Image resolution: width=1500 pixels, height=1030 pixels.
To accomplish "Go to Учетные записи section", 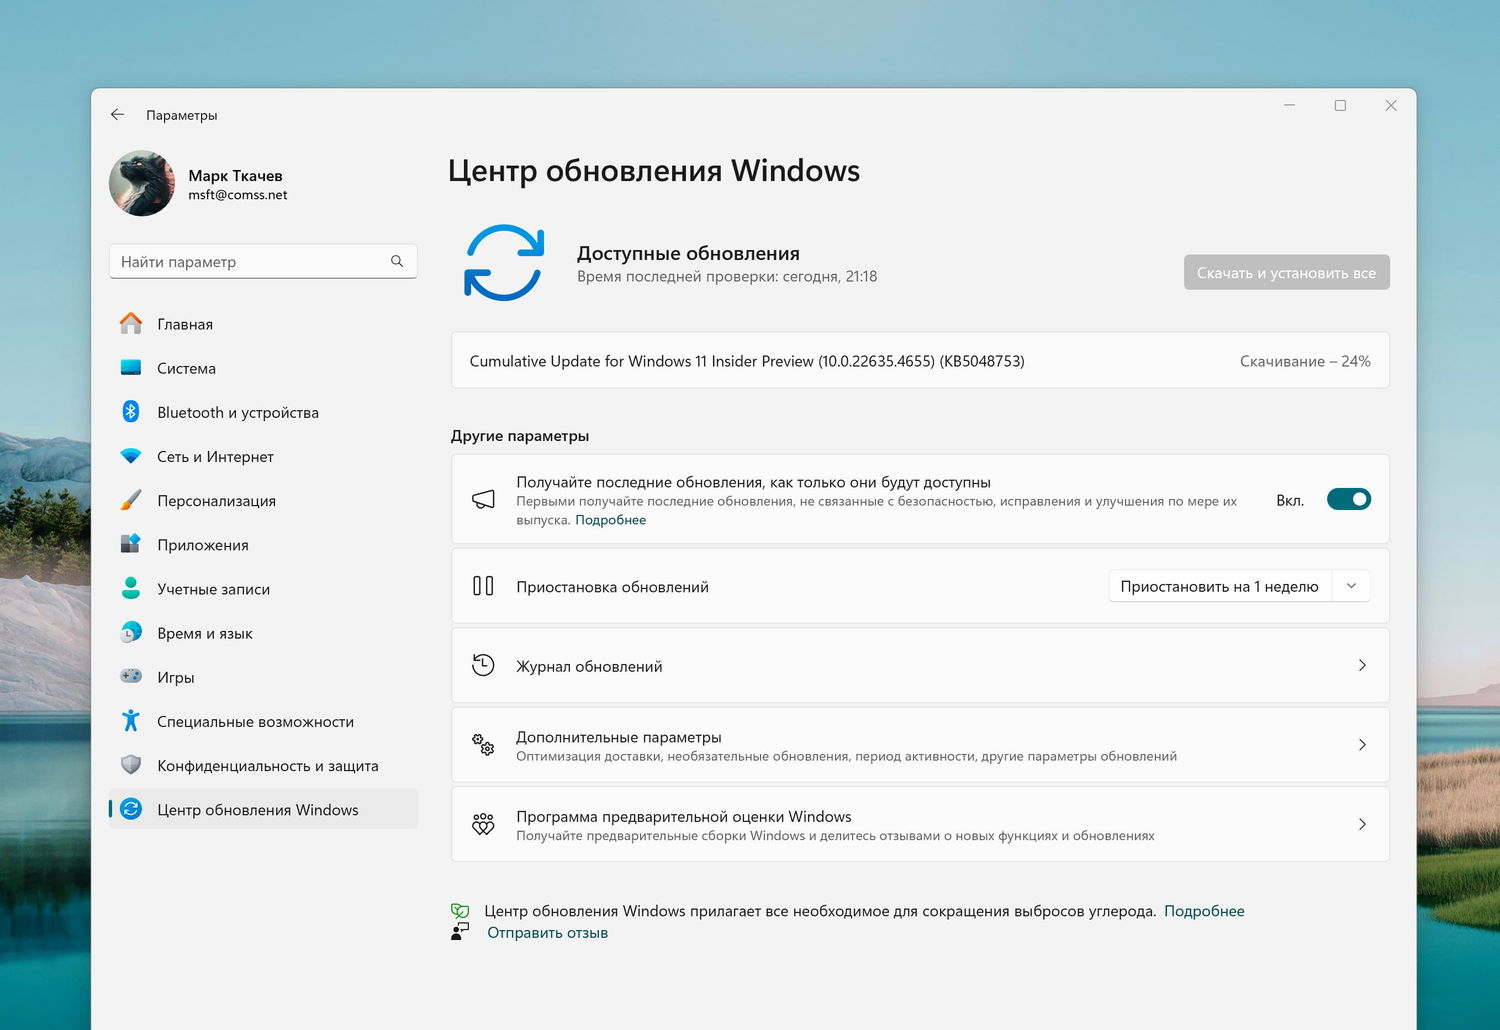I will [x=213, y=589].
